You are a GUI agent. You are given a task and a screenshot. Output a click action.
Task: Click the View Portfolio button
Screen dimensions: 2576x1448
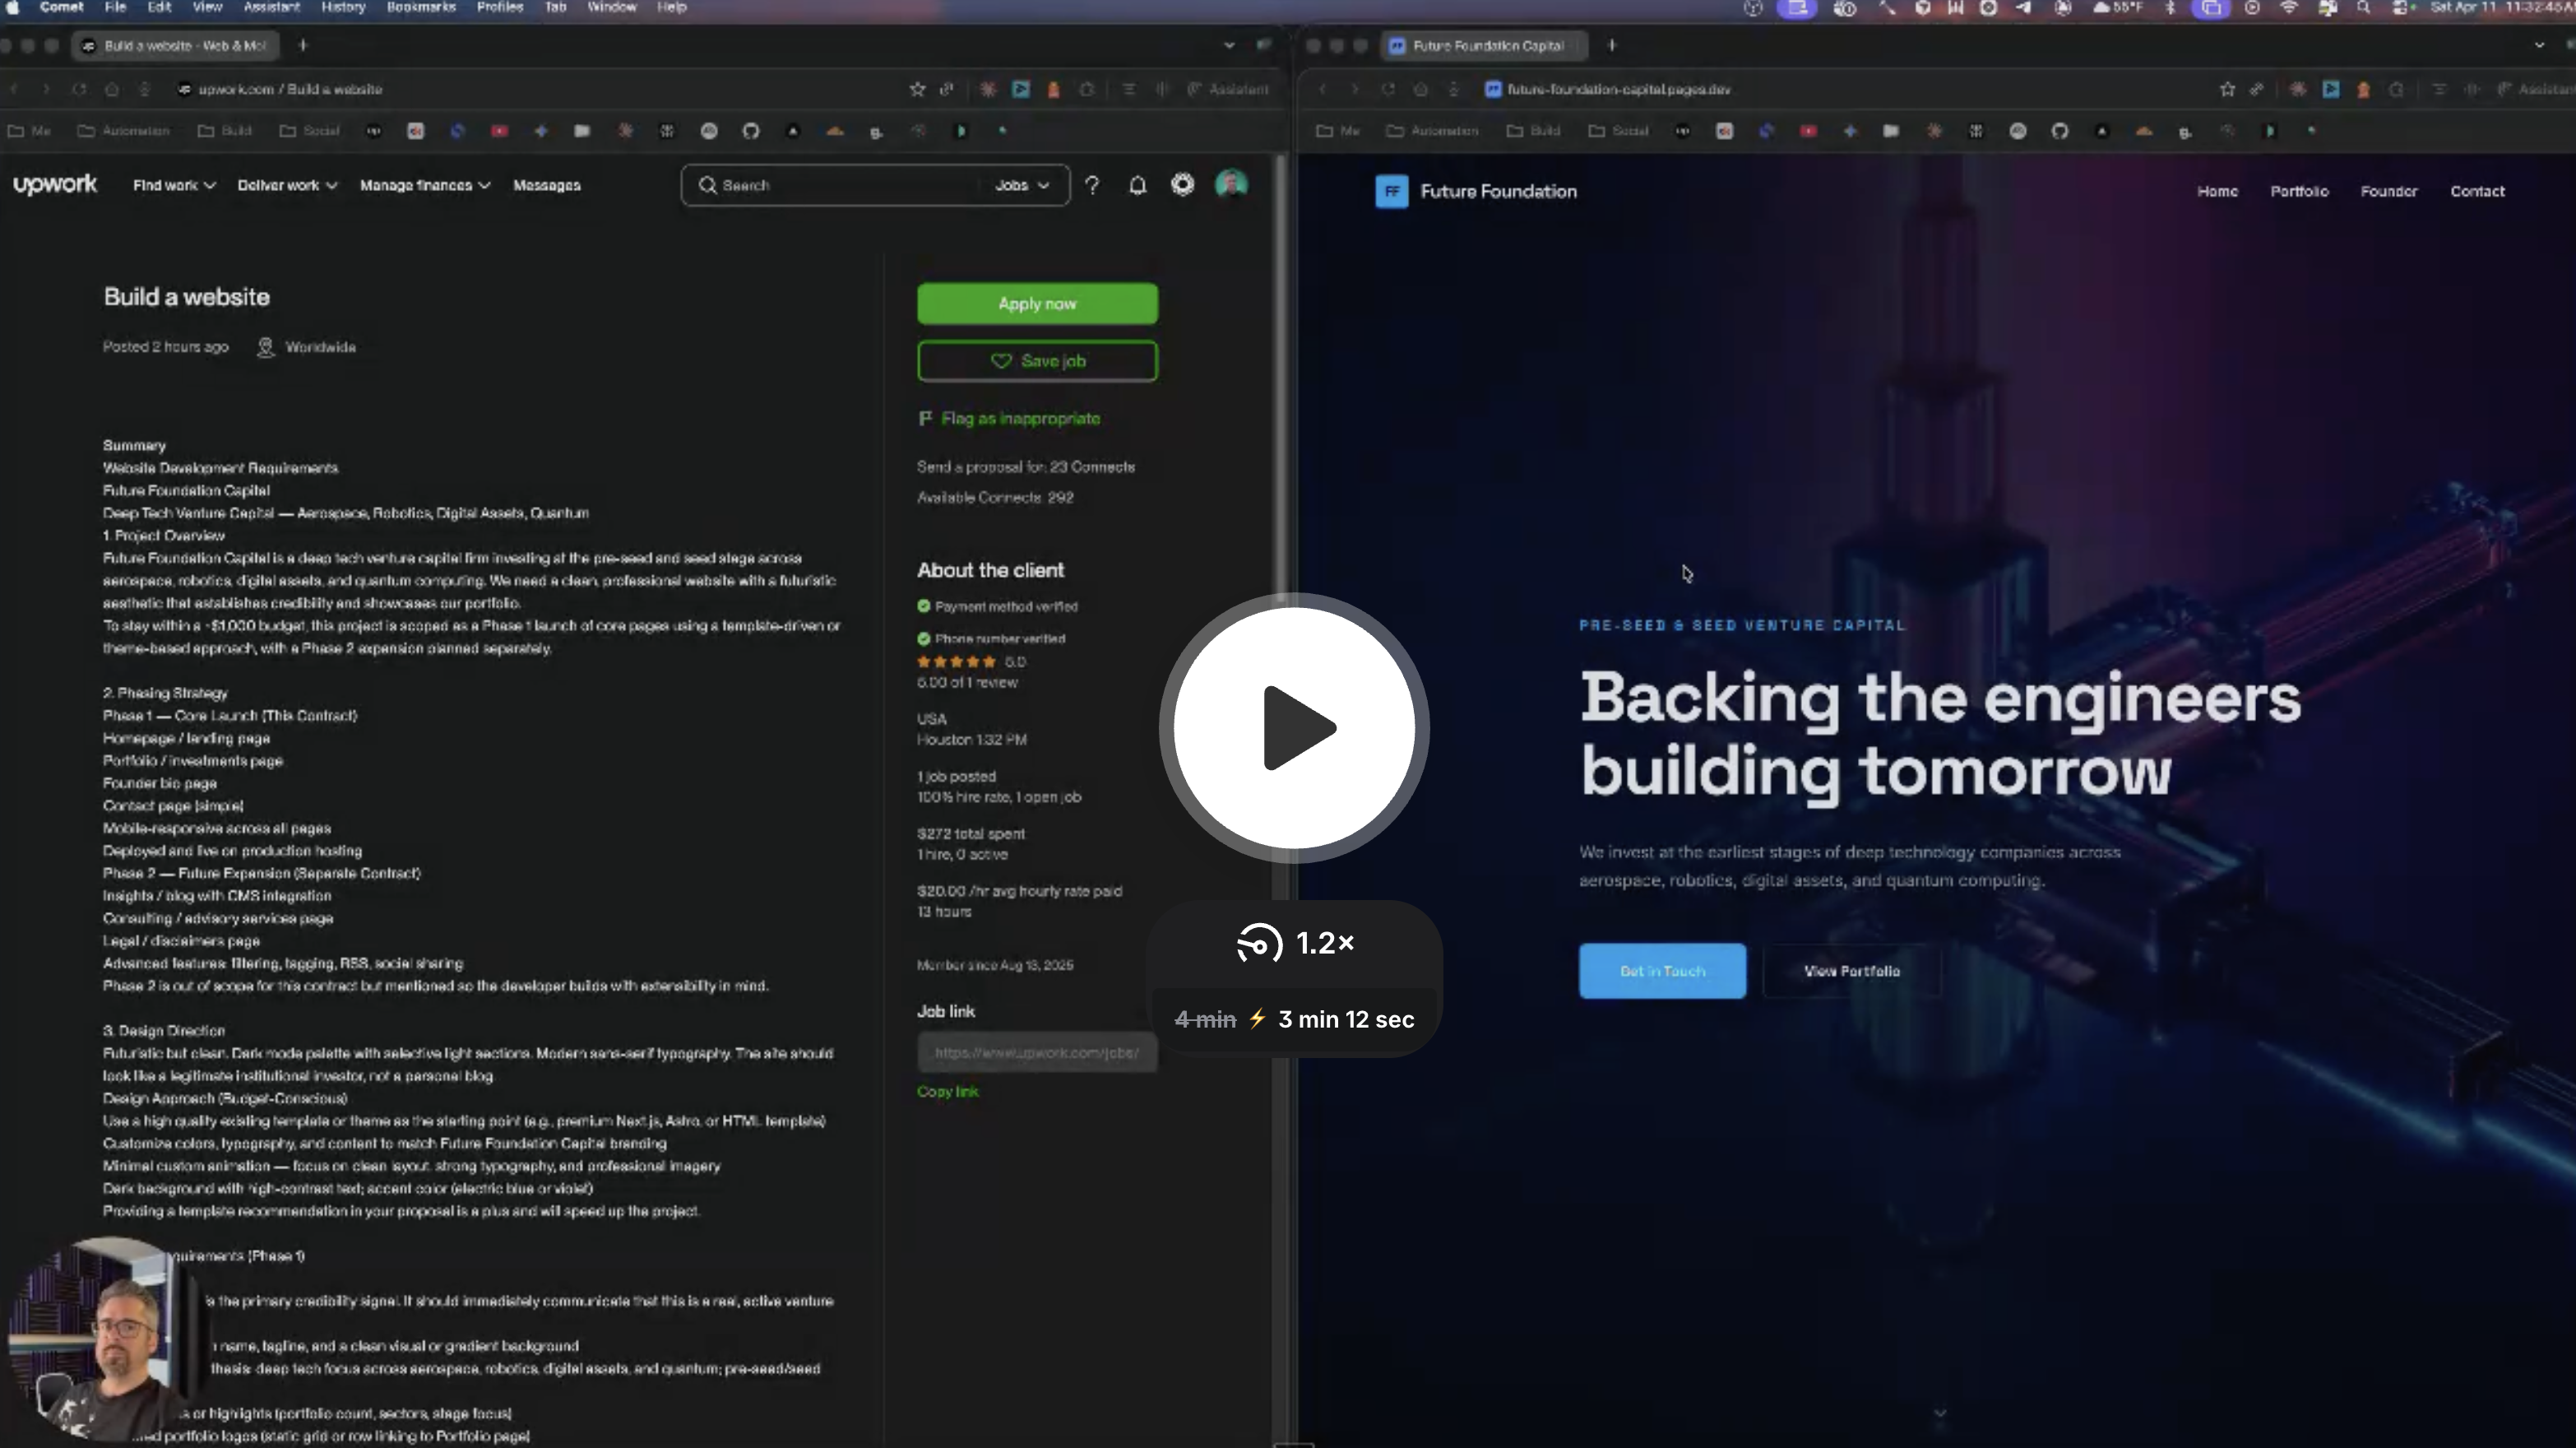click(x=1851, y=971)
